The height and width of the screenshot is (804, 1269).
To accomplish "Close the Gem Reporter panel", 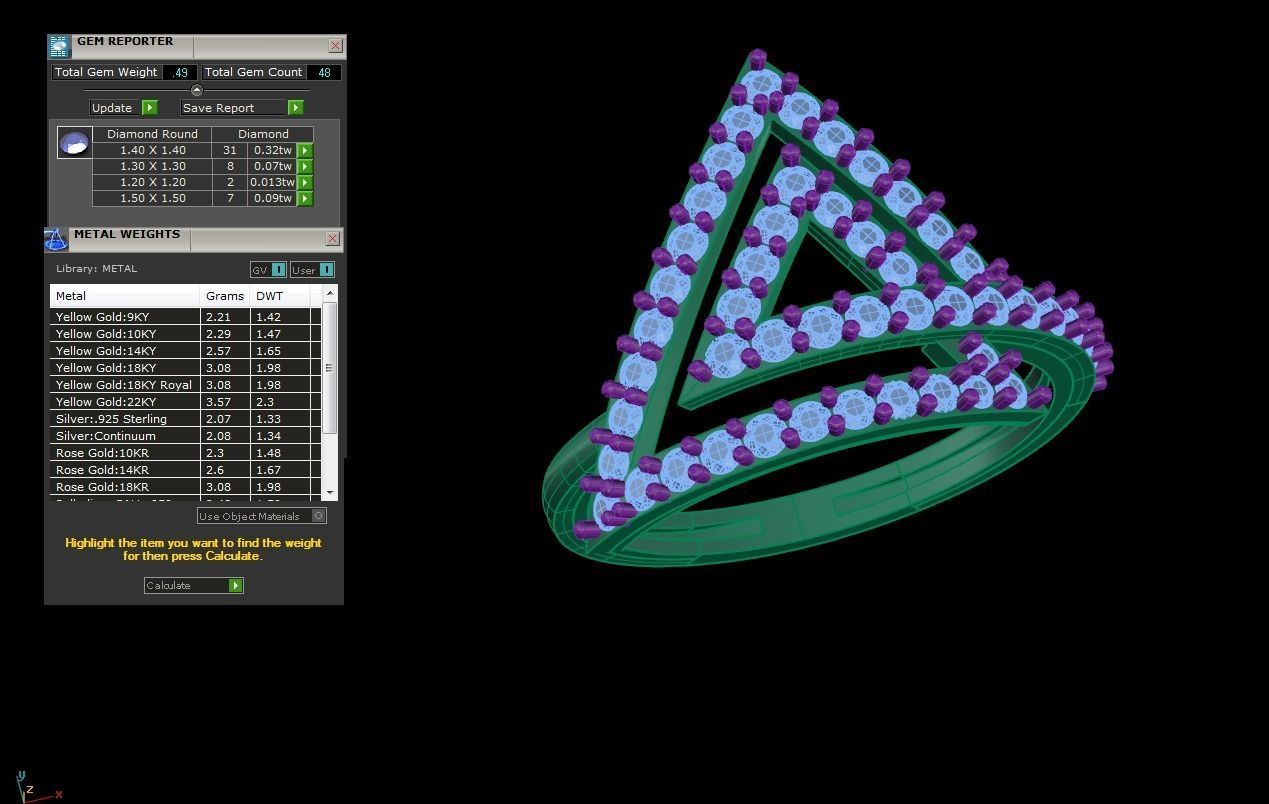I will [335, 45].
